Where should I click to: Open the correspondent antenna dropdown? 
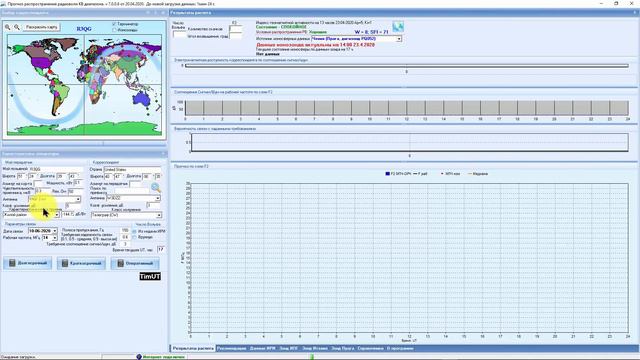[158, 198]
